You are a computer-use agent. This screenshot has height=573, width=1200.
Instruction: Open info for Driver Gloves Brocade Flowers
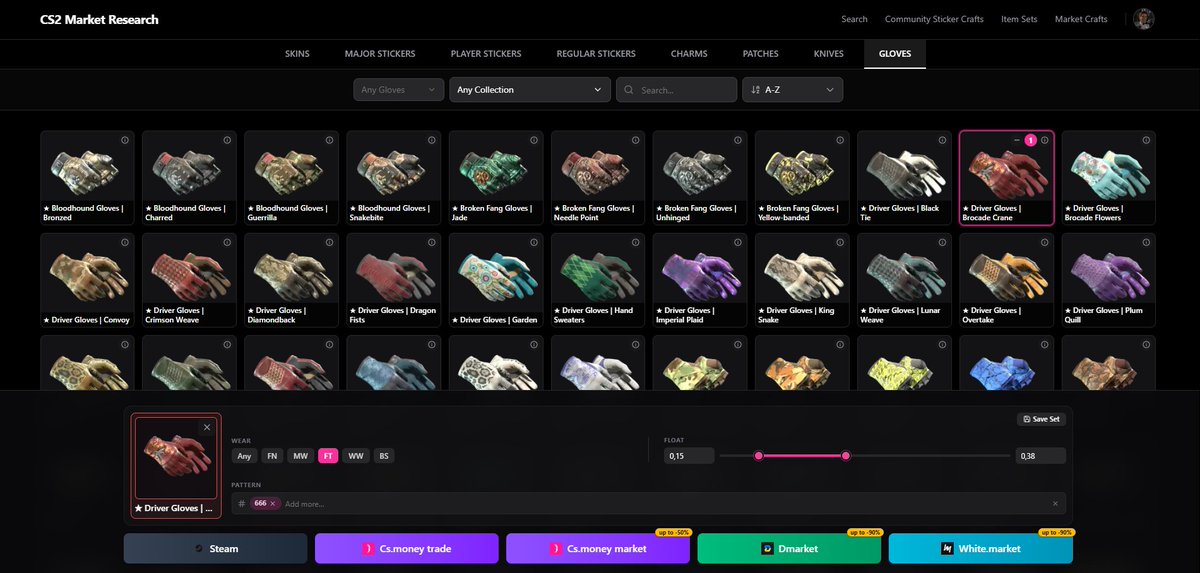coord(1145,140)
